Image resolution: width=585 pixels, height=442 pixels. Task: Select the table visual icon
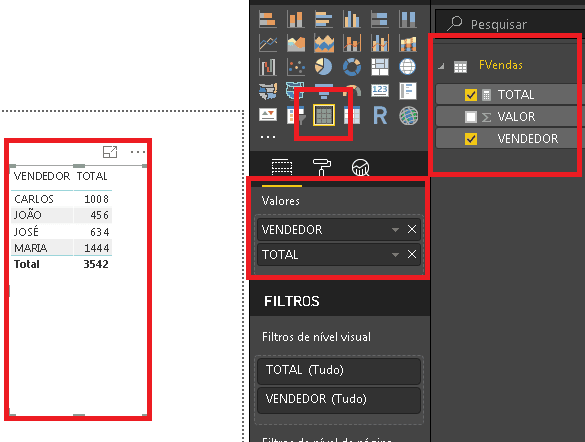[323, 115]
